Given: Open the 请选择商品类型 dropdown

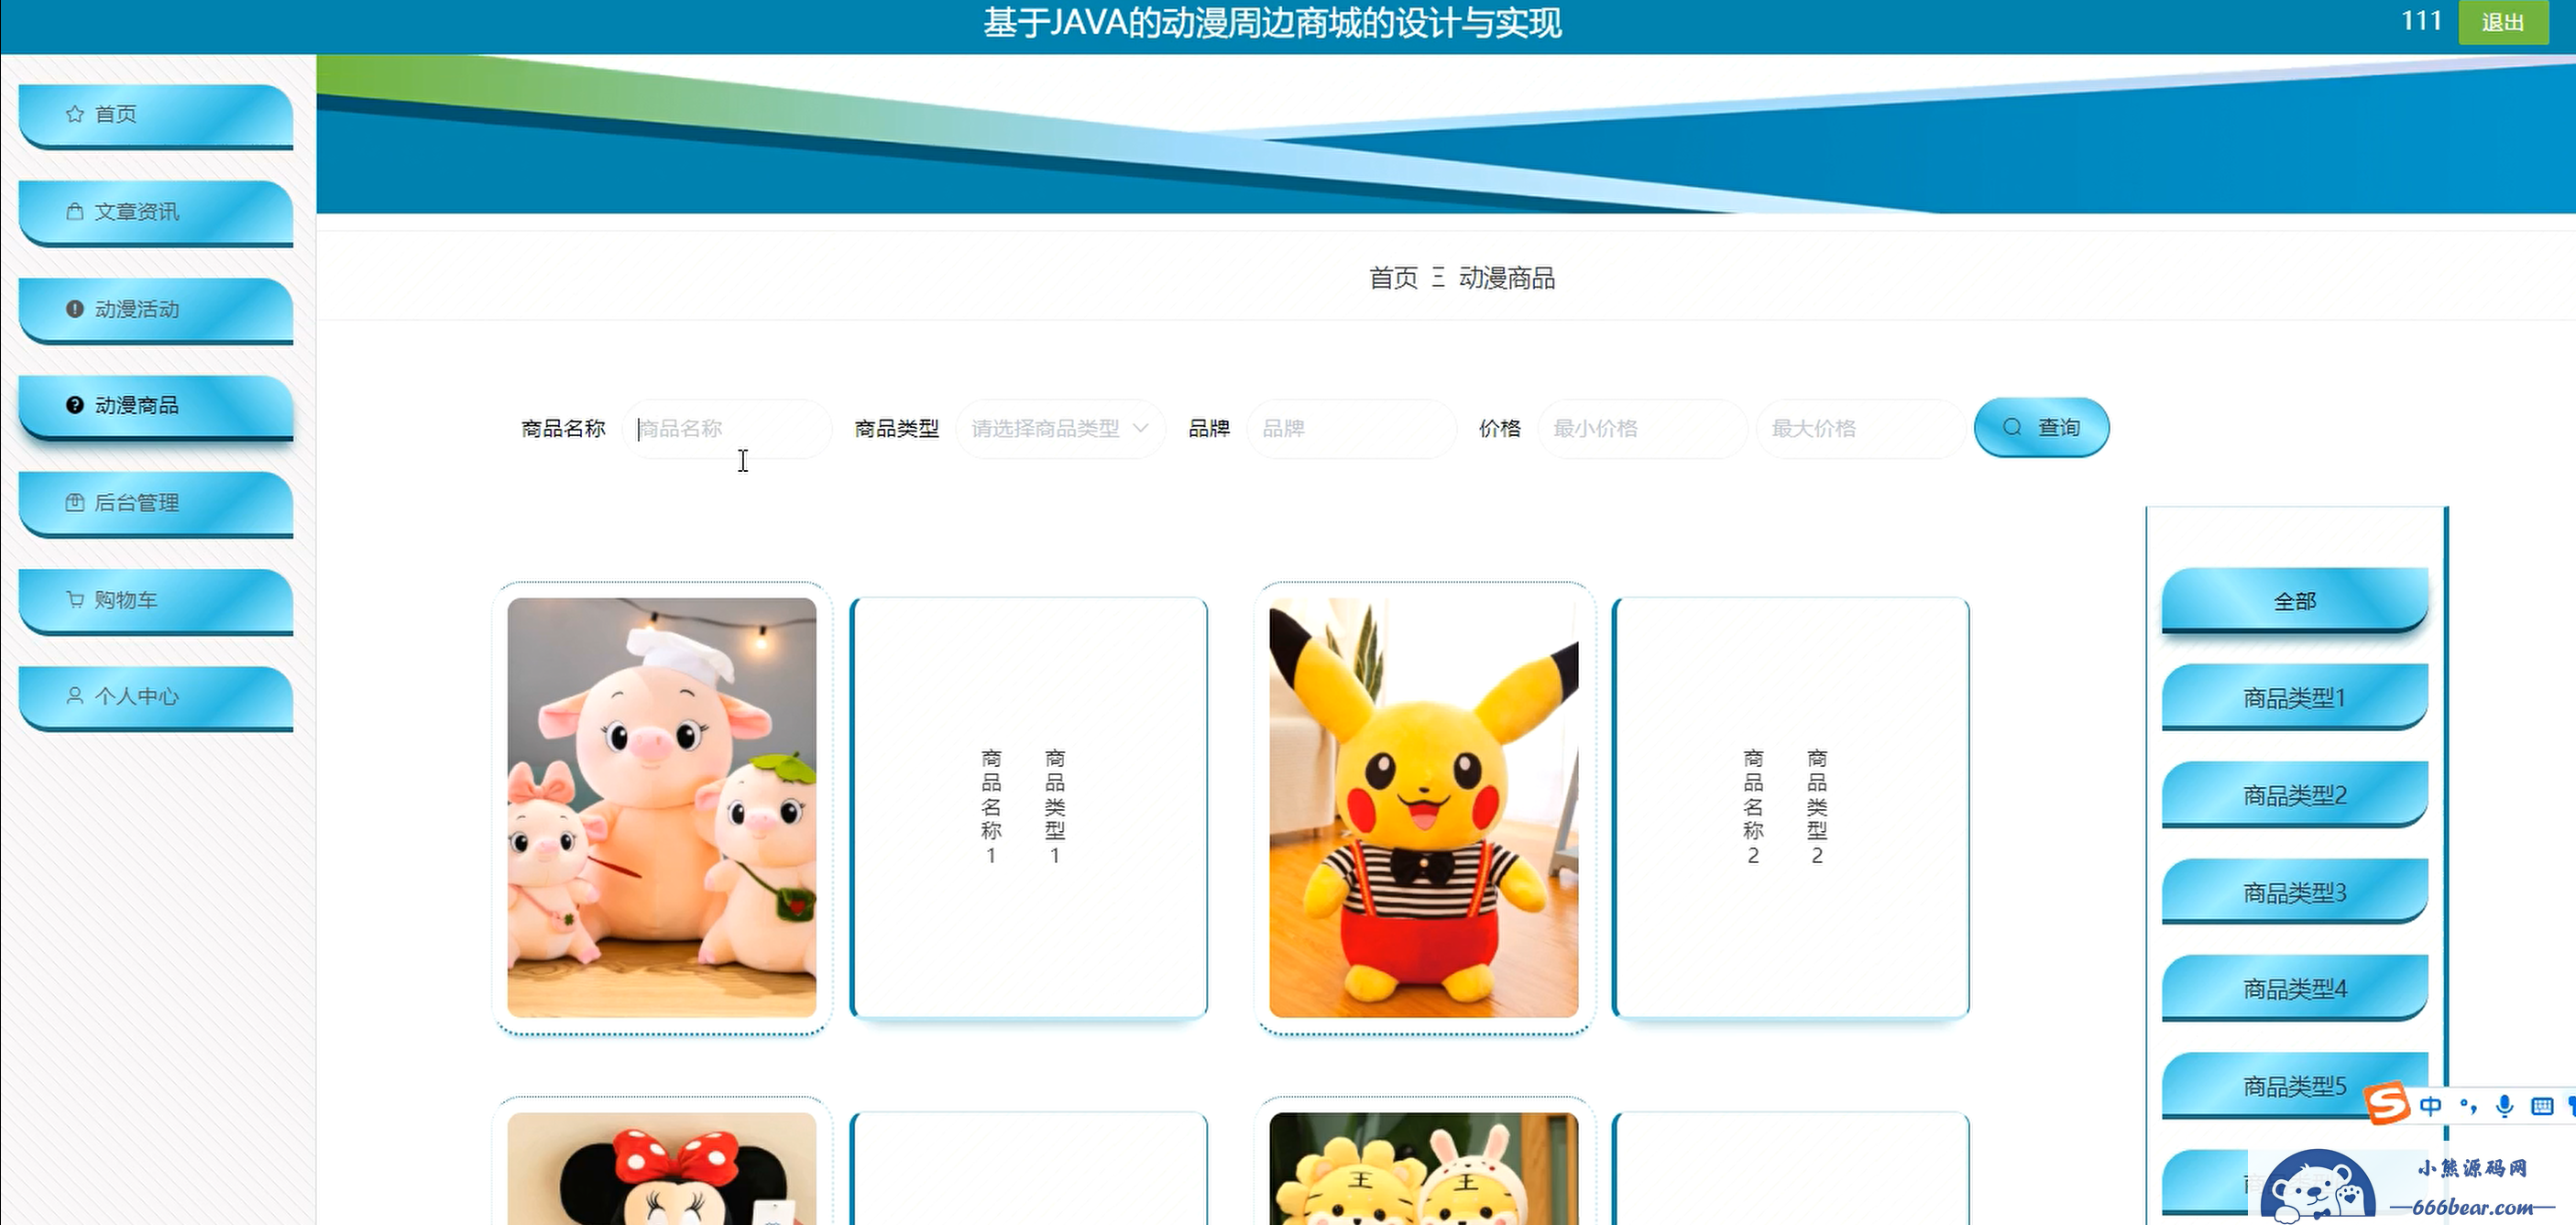Looking at the screenshot, I should [1045, 429].
